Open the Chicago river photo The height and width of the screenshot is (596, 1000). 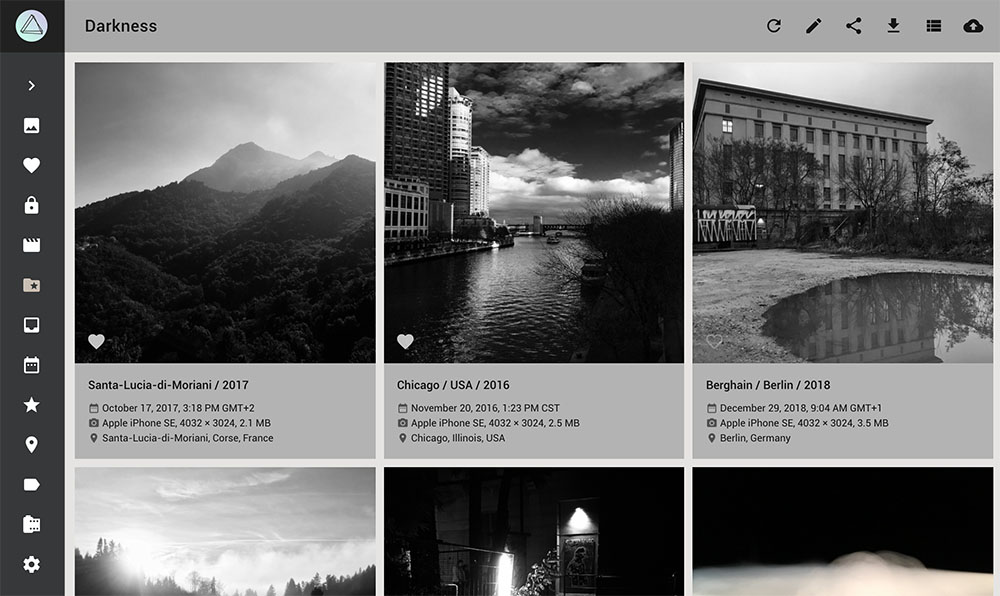pos(534,212)
